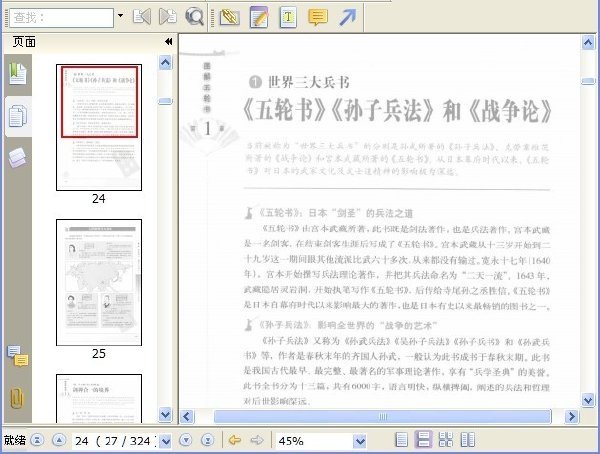Click the page number field 24
This screenshot has height=454, width=600.
click(x=115, y=441)
